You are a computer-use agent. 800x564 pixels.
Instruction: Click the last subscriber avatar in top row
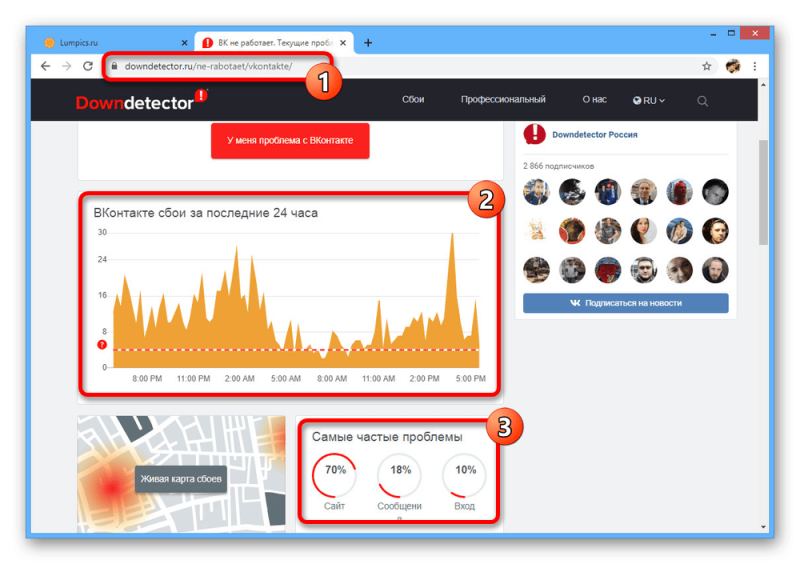coord(715,192)
